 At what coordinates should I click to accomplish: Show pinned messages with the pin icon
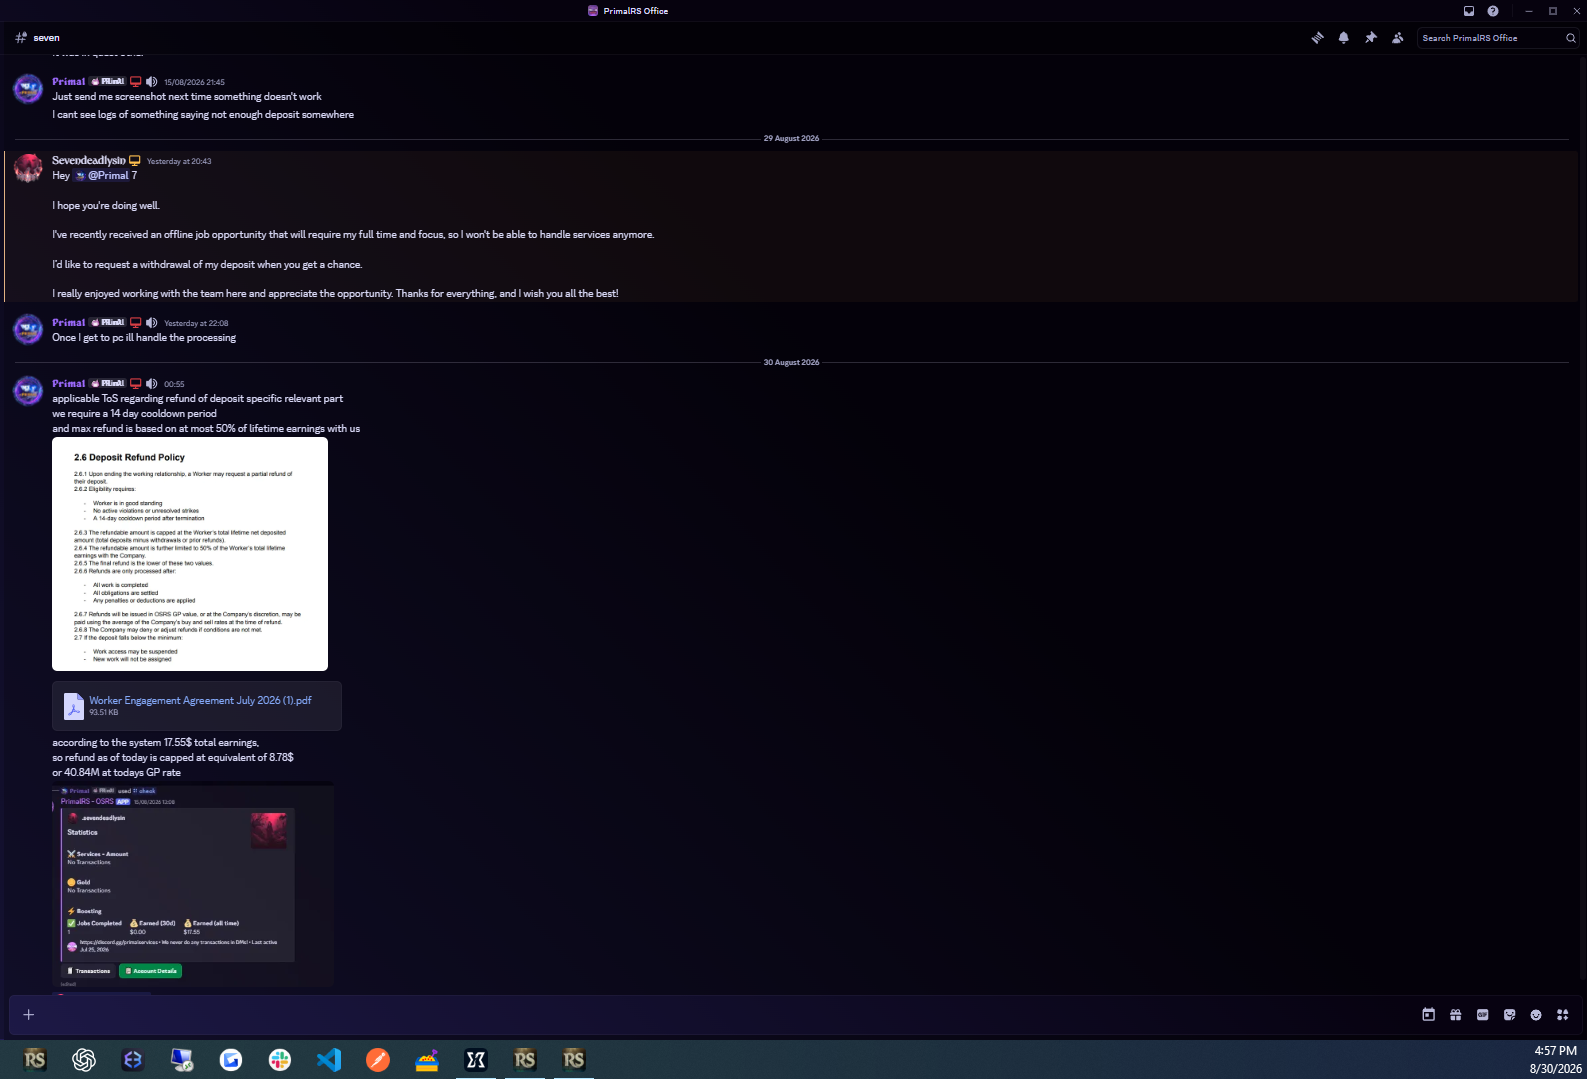1371,38
